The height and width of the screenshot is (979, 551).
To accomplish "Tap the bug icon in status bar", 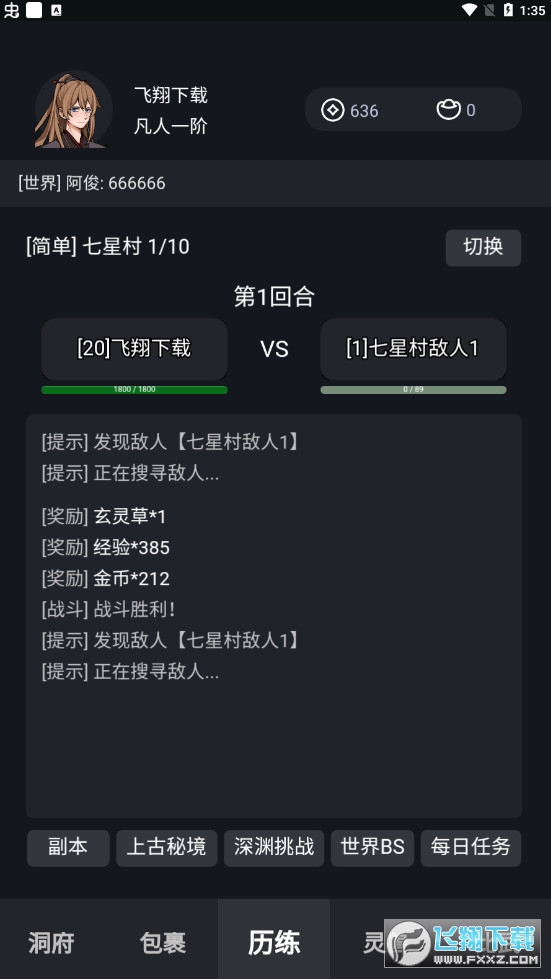I will pos(11,10).
